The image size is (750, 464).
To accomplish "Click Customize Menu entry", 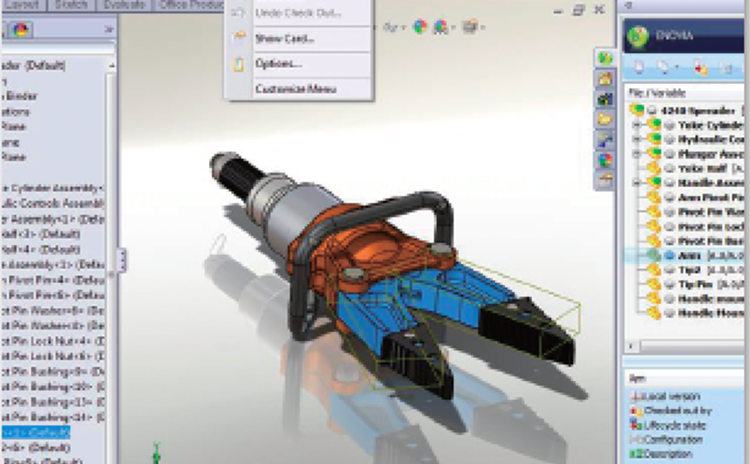I will click(x=296, y=90).
